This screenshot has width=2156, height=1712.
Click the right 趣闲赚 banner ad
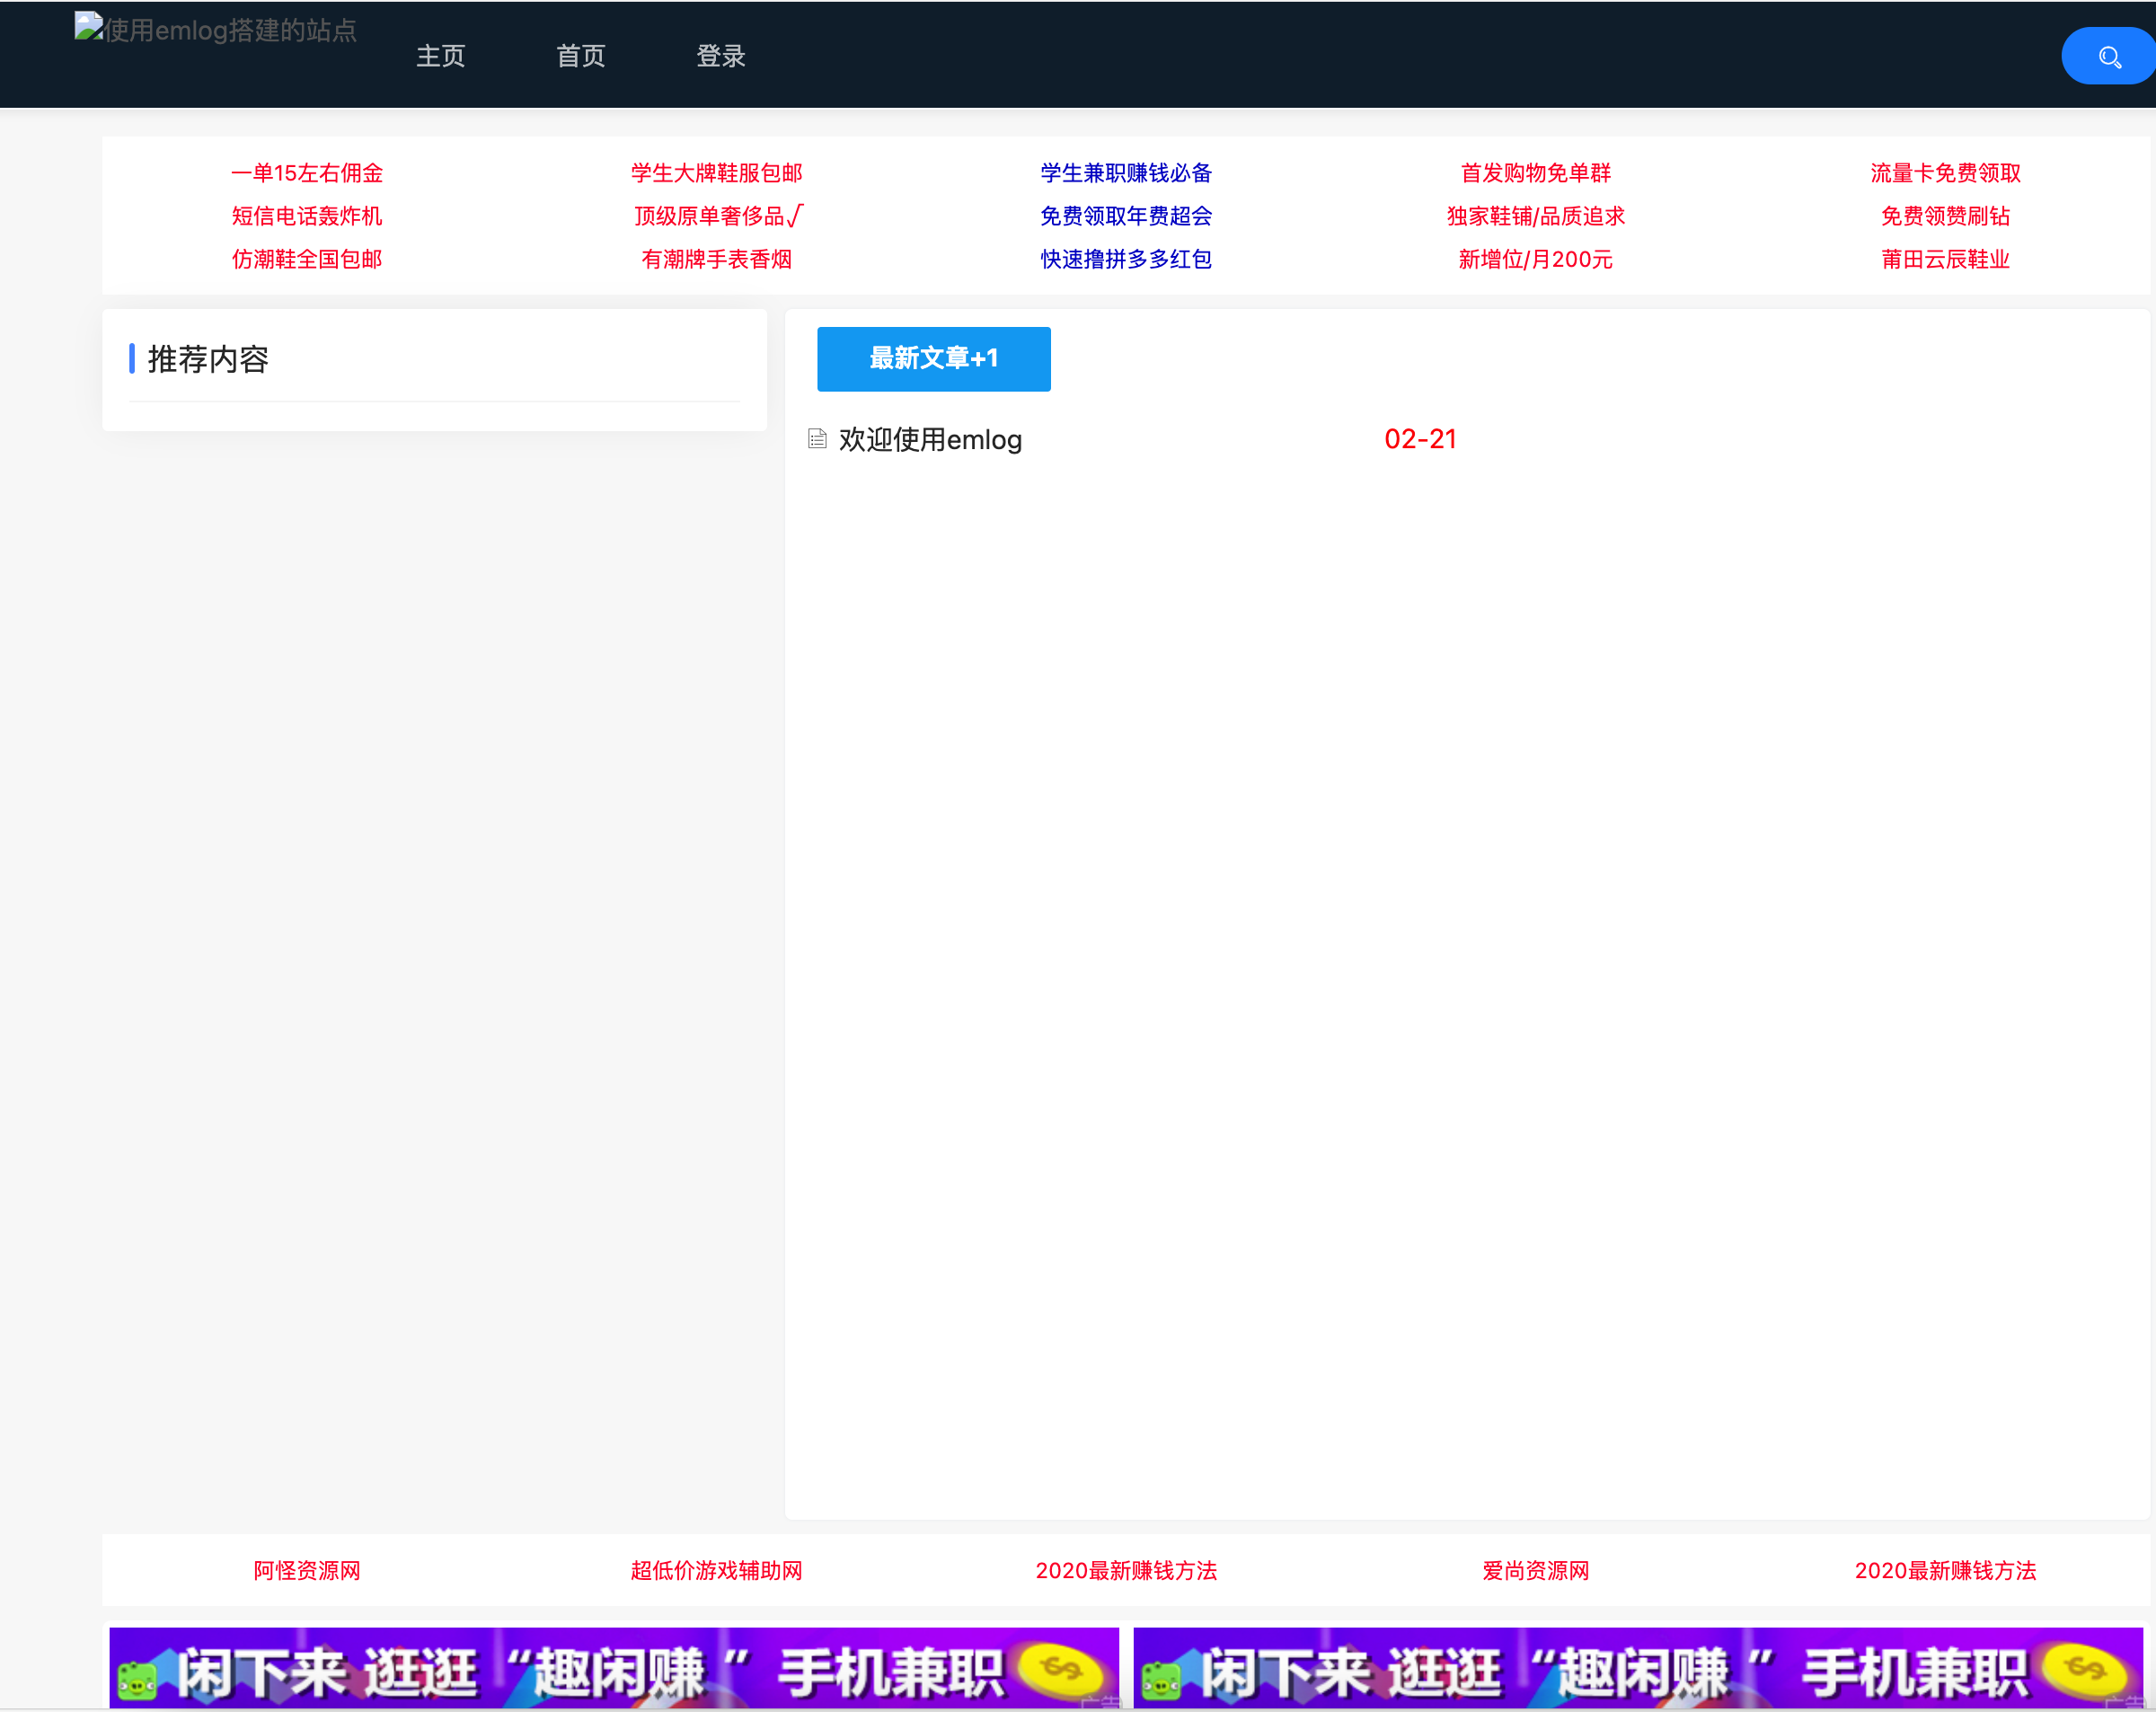tap(1638, 1668)
